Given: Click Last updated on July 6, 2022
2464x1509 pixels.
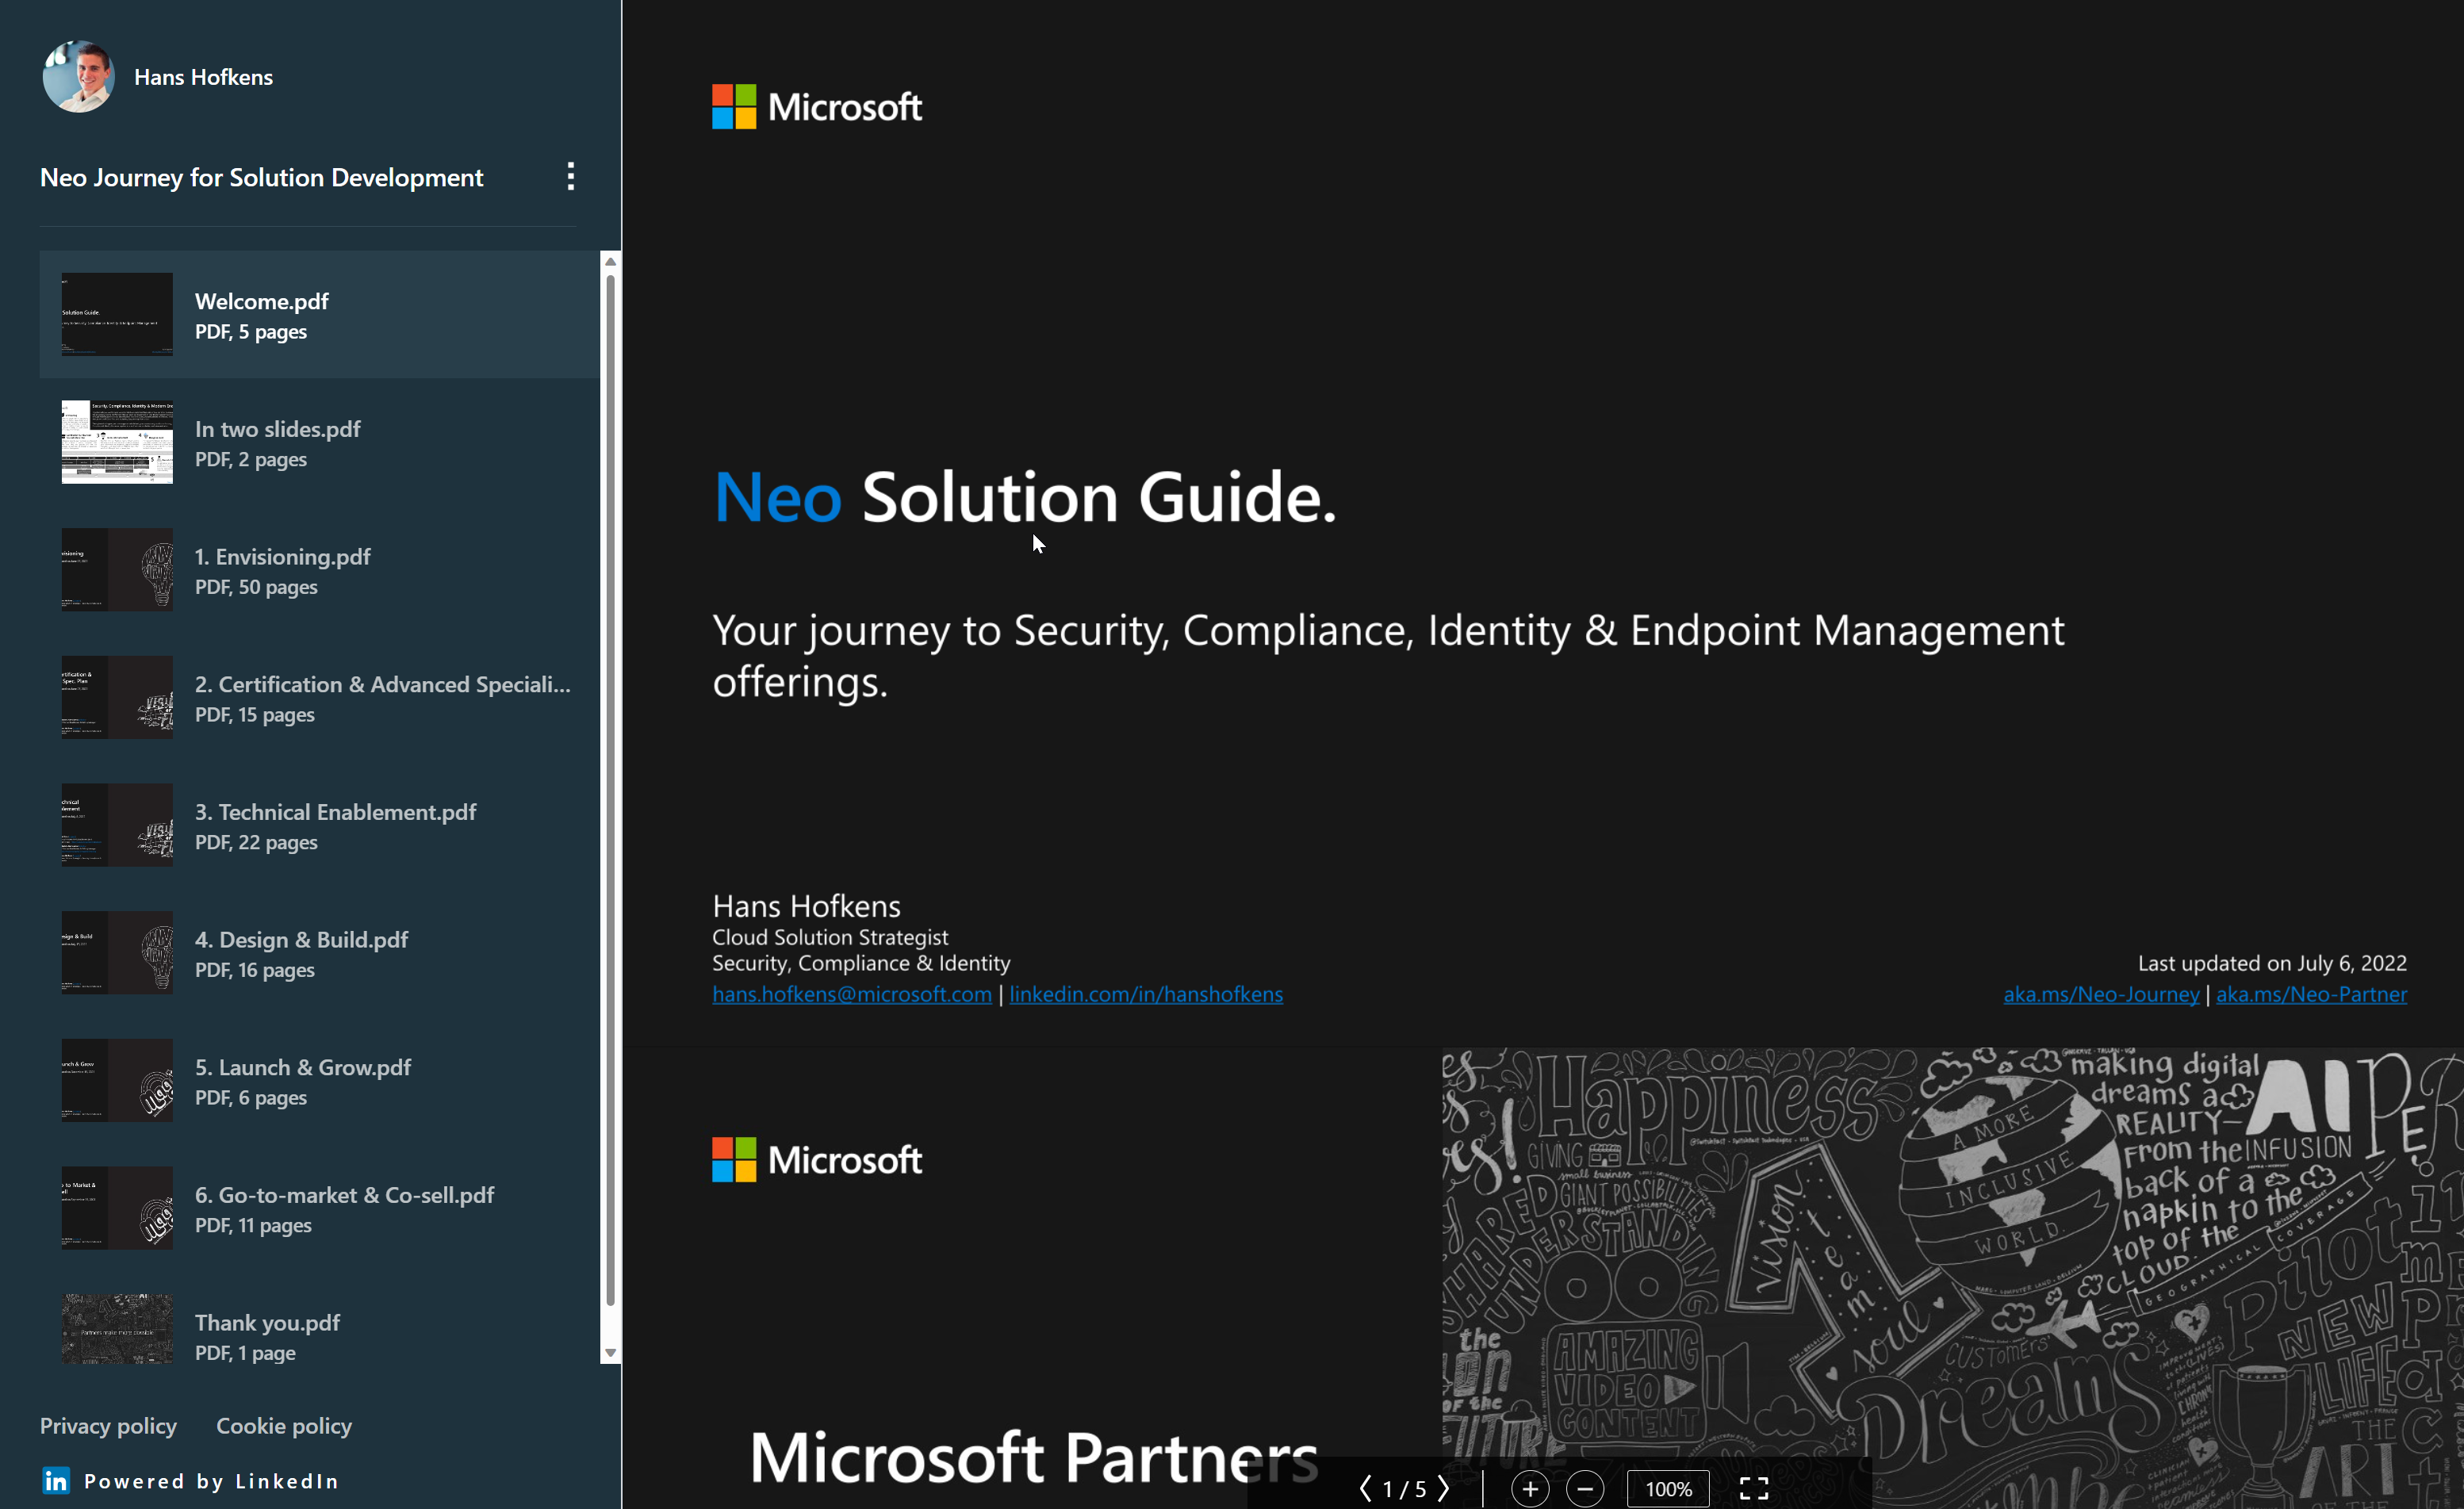Looking at the screenshot, I should tap(2272, 963).
